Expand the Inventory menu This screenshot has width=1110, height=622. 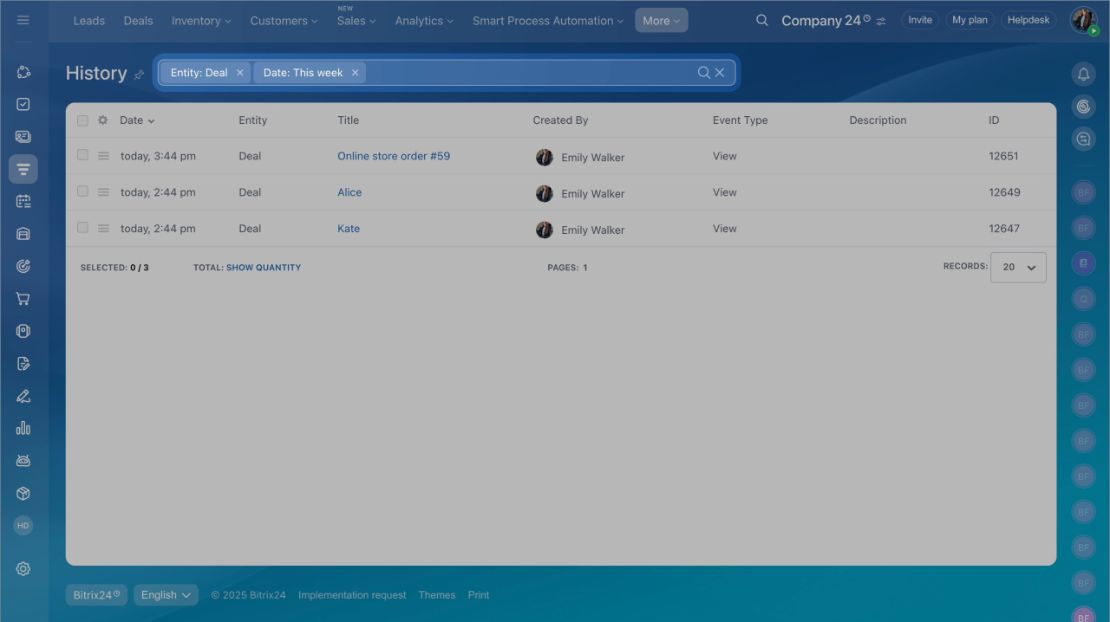[x=201, y=21]
